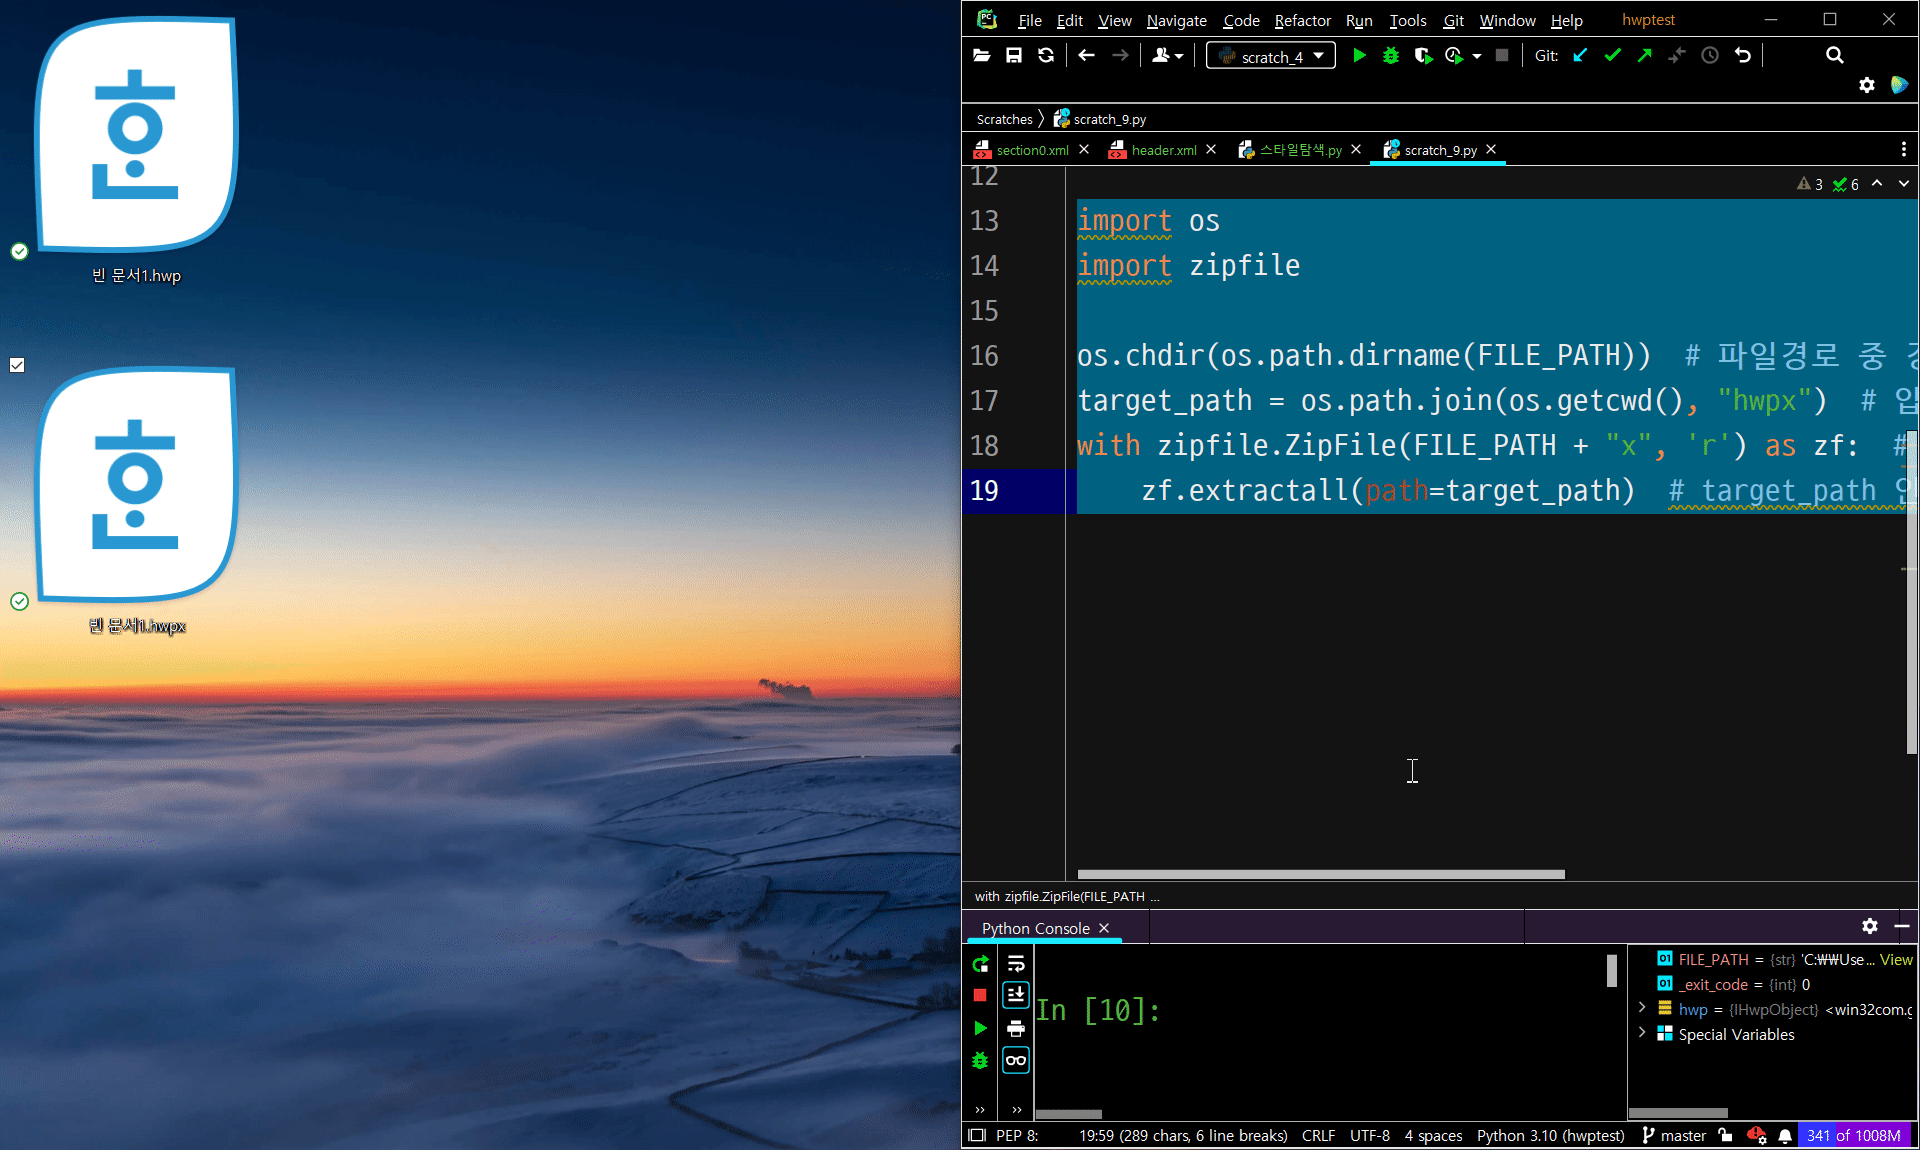The width and height of the screenshot is (1920, 1150).
Task: Click the memory indicator 341 of 1008M
Action: coord(1853,1135)
